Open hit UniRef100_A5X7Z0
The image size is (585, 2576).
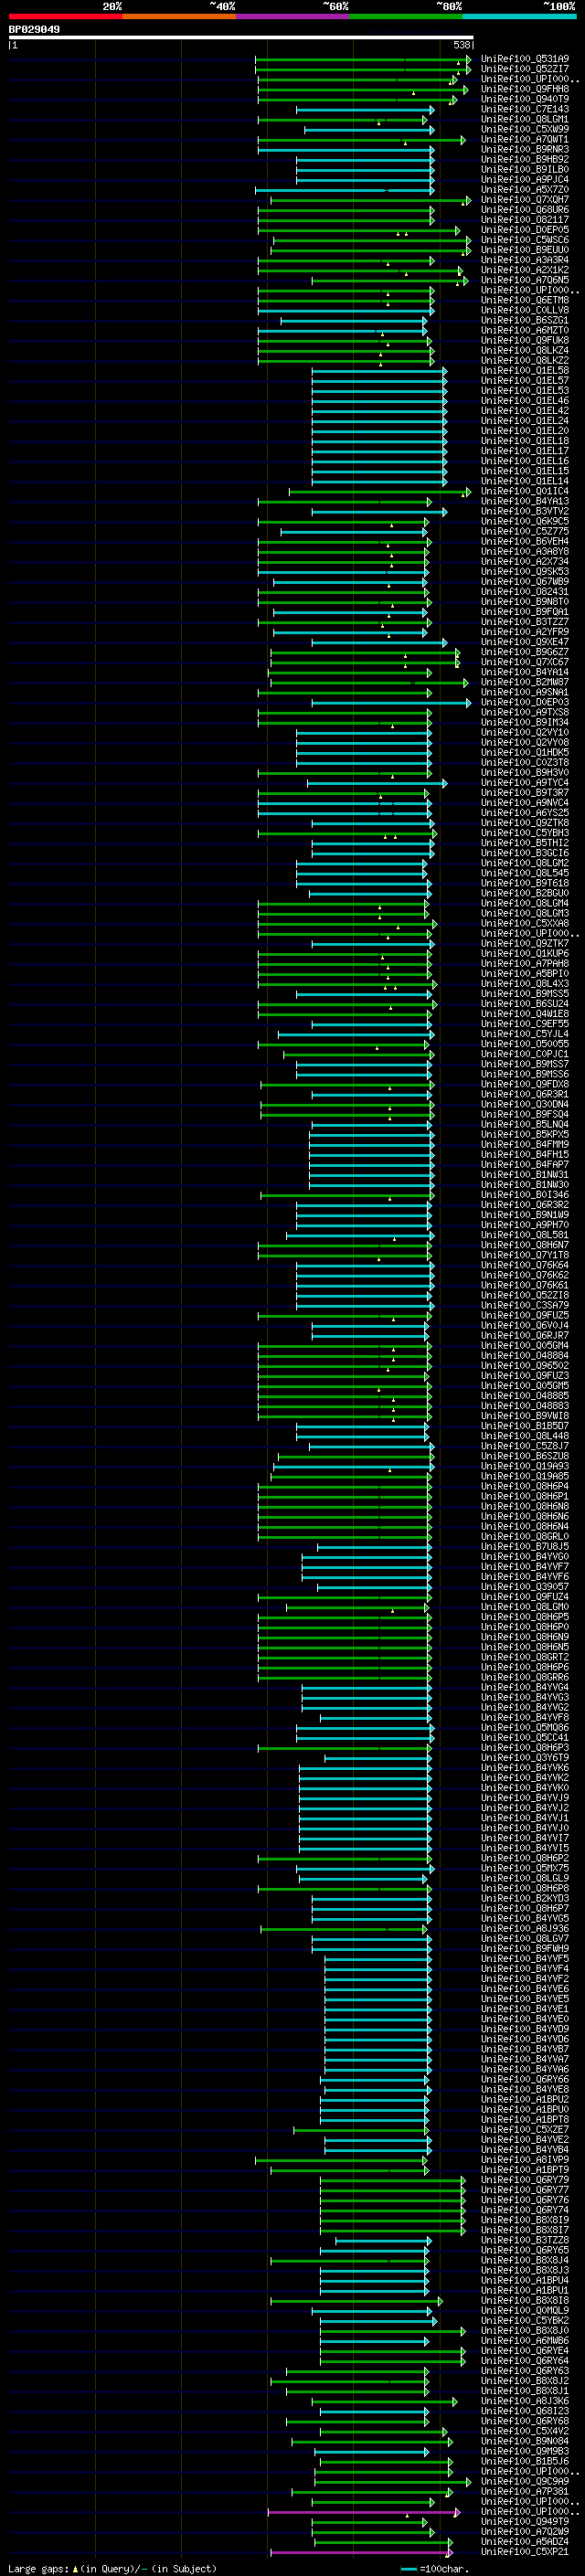pyautogui.click(x=525, y=189)
